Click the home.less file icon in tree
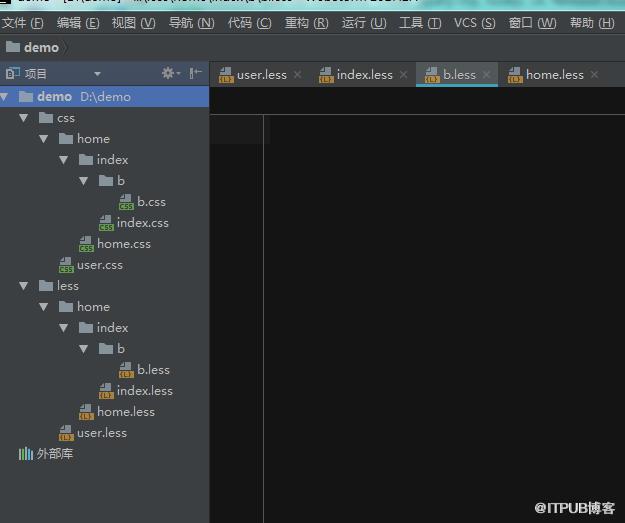The height and width of the screenshot is (523, 625). 86,412
